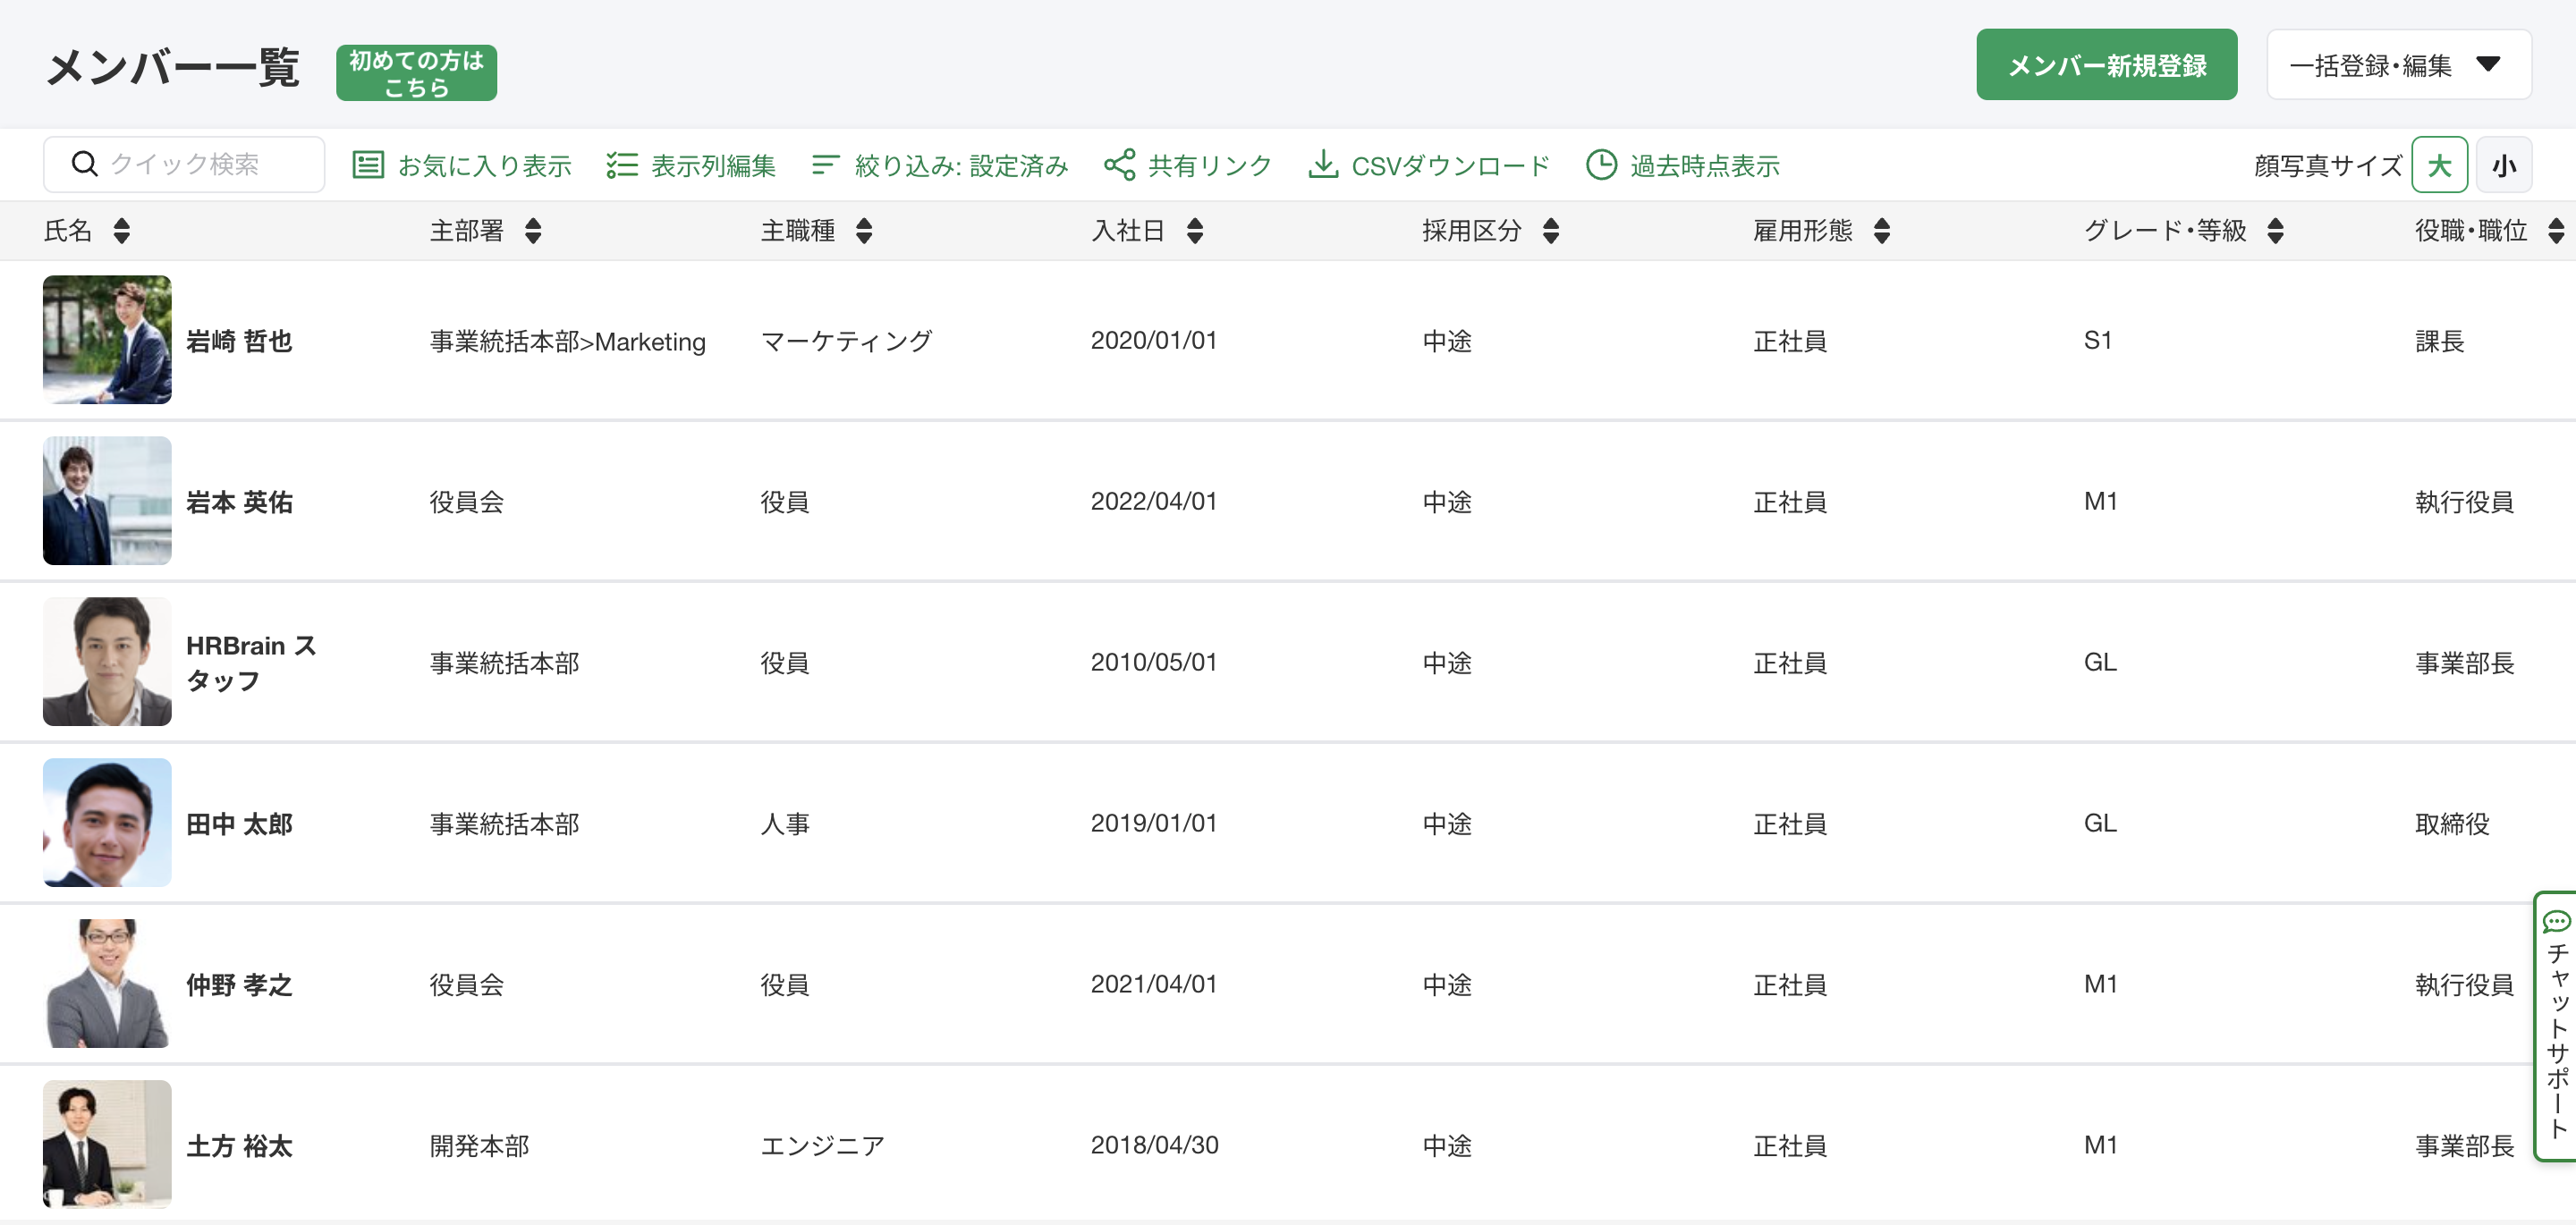Set face photo size to 大

[2440, 165]
